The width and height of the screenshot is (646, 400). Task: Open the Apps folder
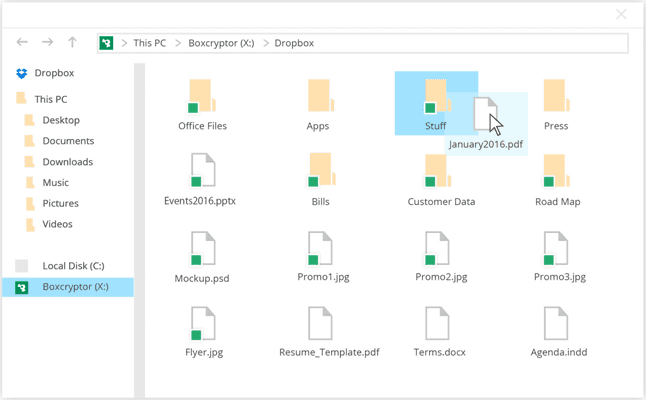pos(319,98)
